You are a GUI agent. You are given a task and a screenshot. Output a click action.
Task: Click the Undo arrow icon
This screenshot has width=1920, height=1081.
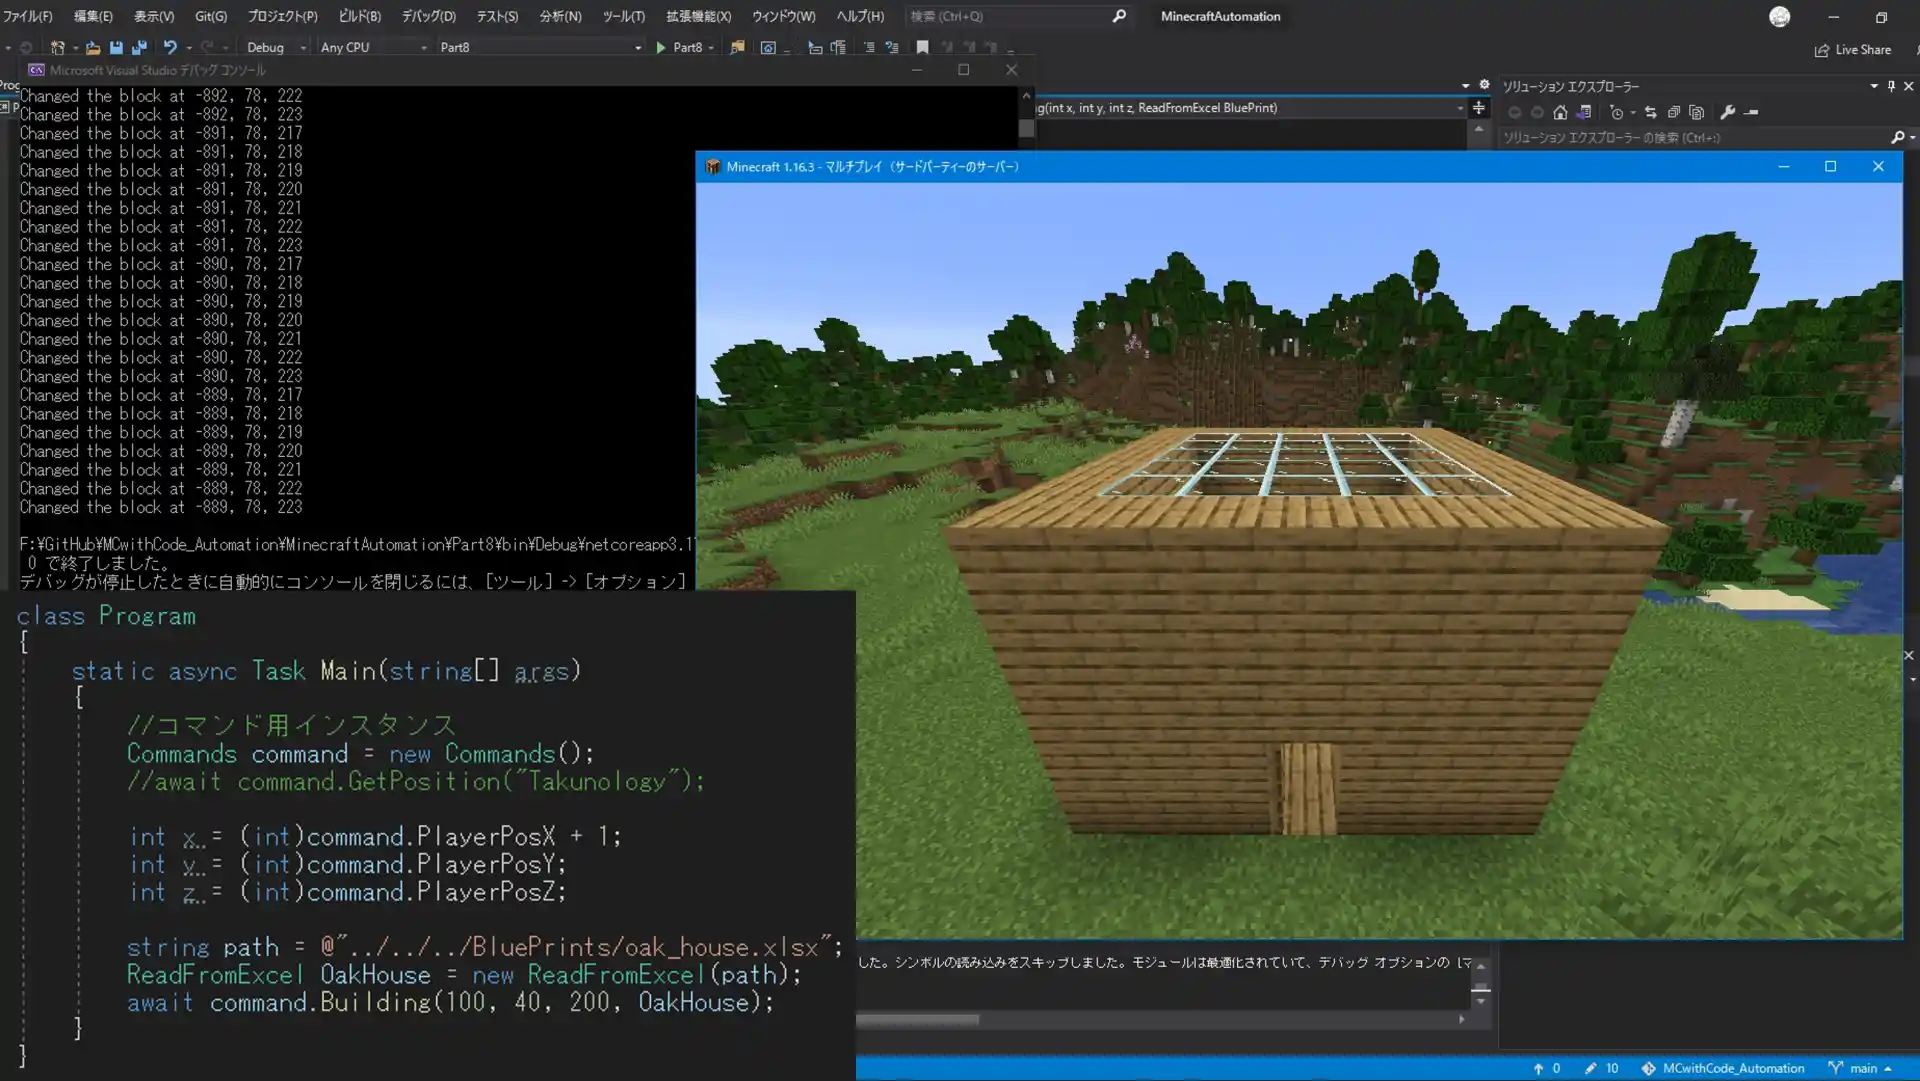coord(170,47)
